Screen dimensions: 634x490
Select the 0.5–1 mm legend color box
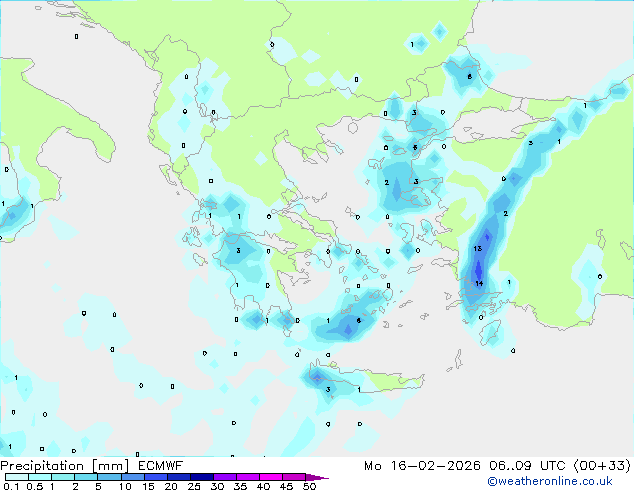(x=40, y=477)
